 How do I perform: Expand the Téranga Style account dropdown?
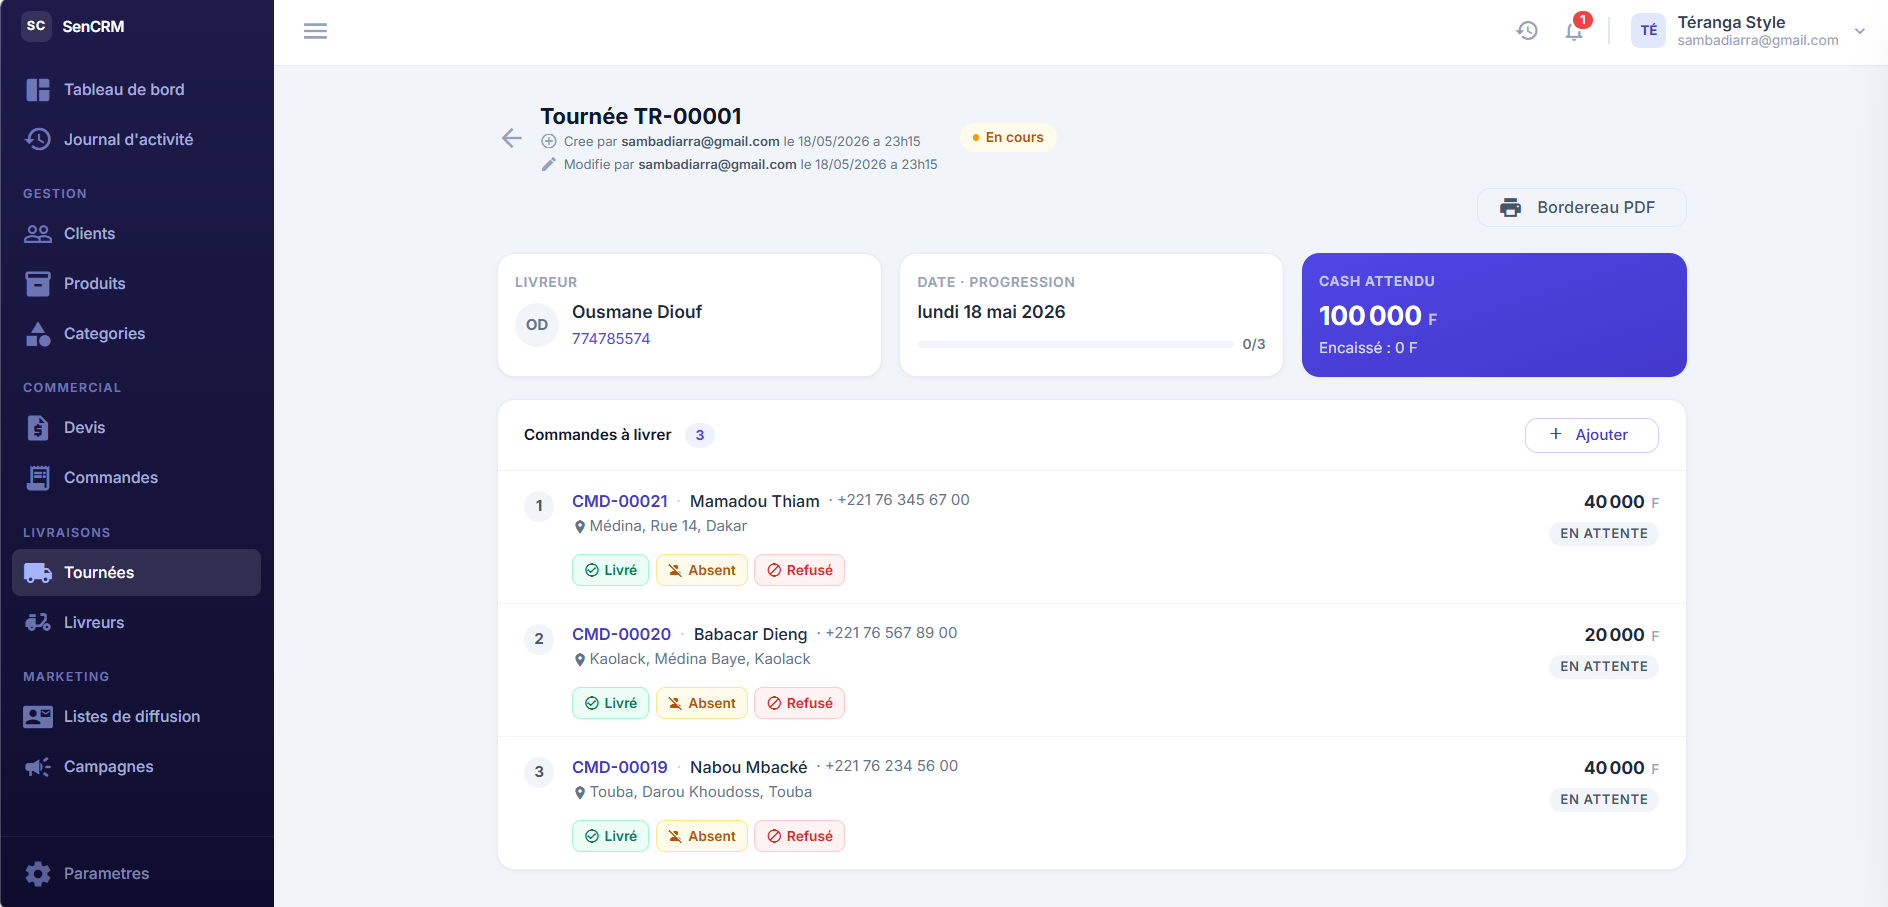1860,31
